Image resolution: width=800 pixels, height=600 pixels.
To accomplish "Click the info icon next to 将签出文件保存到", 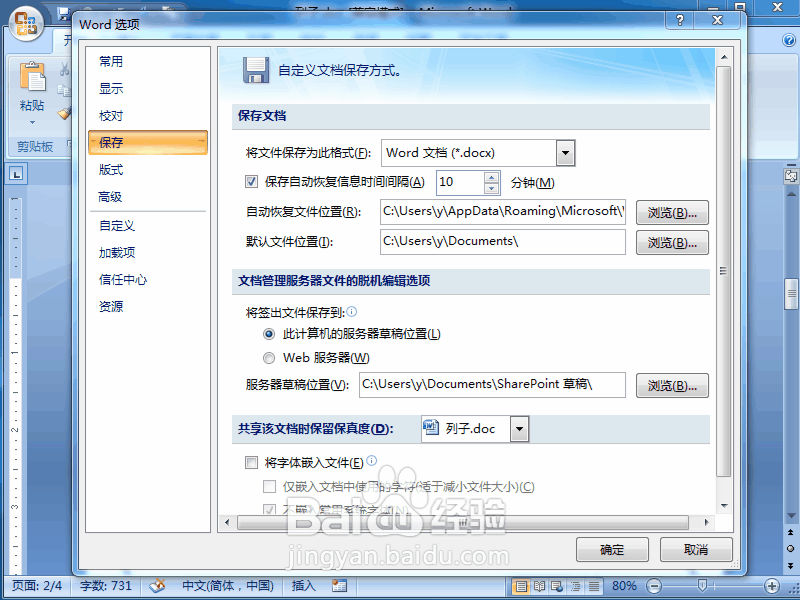I will coord(352,311).
